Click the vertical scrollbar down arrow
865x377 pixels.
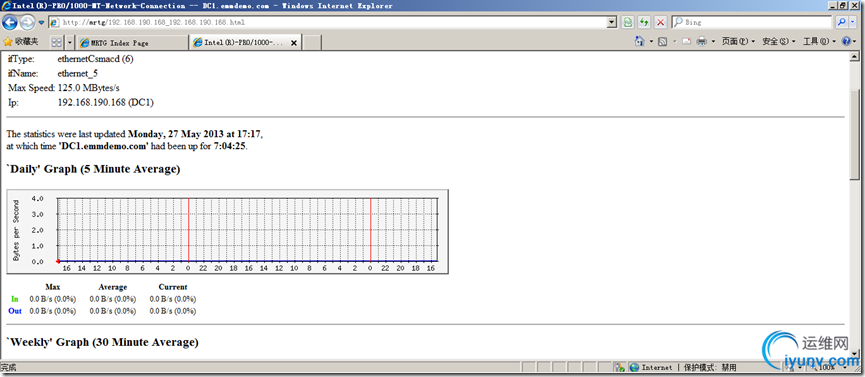coord(855,353)
